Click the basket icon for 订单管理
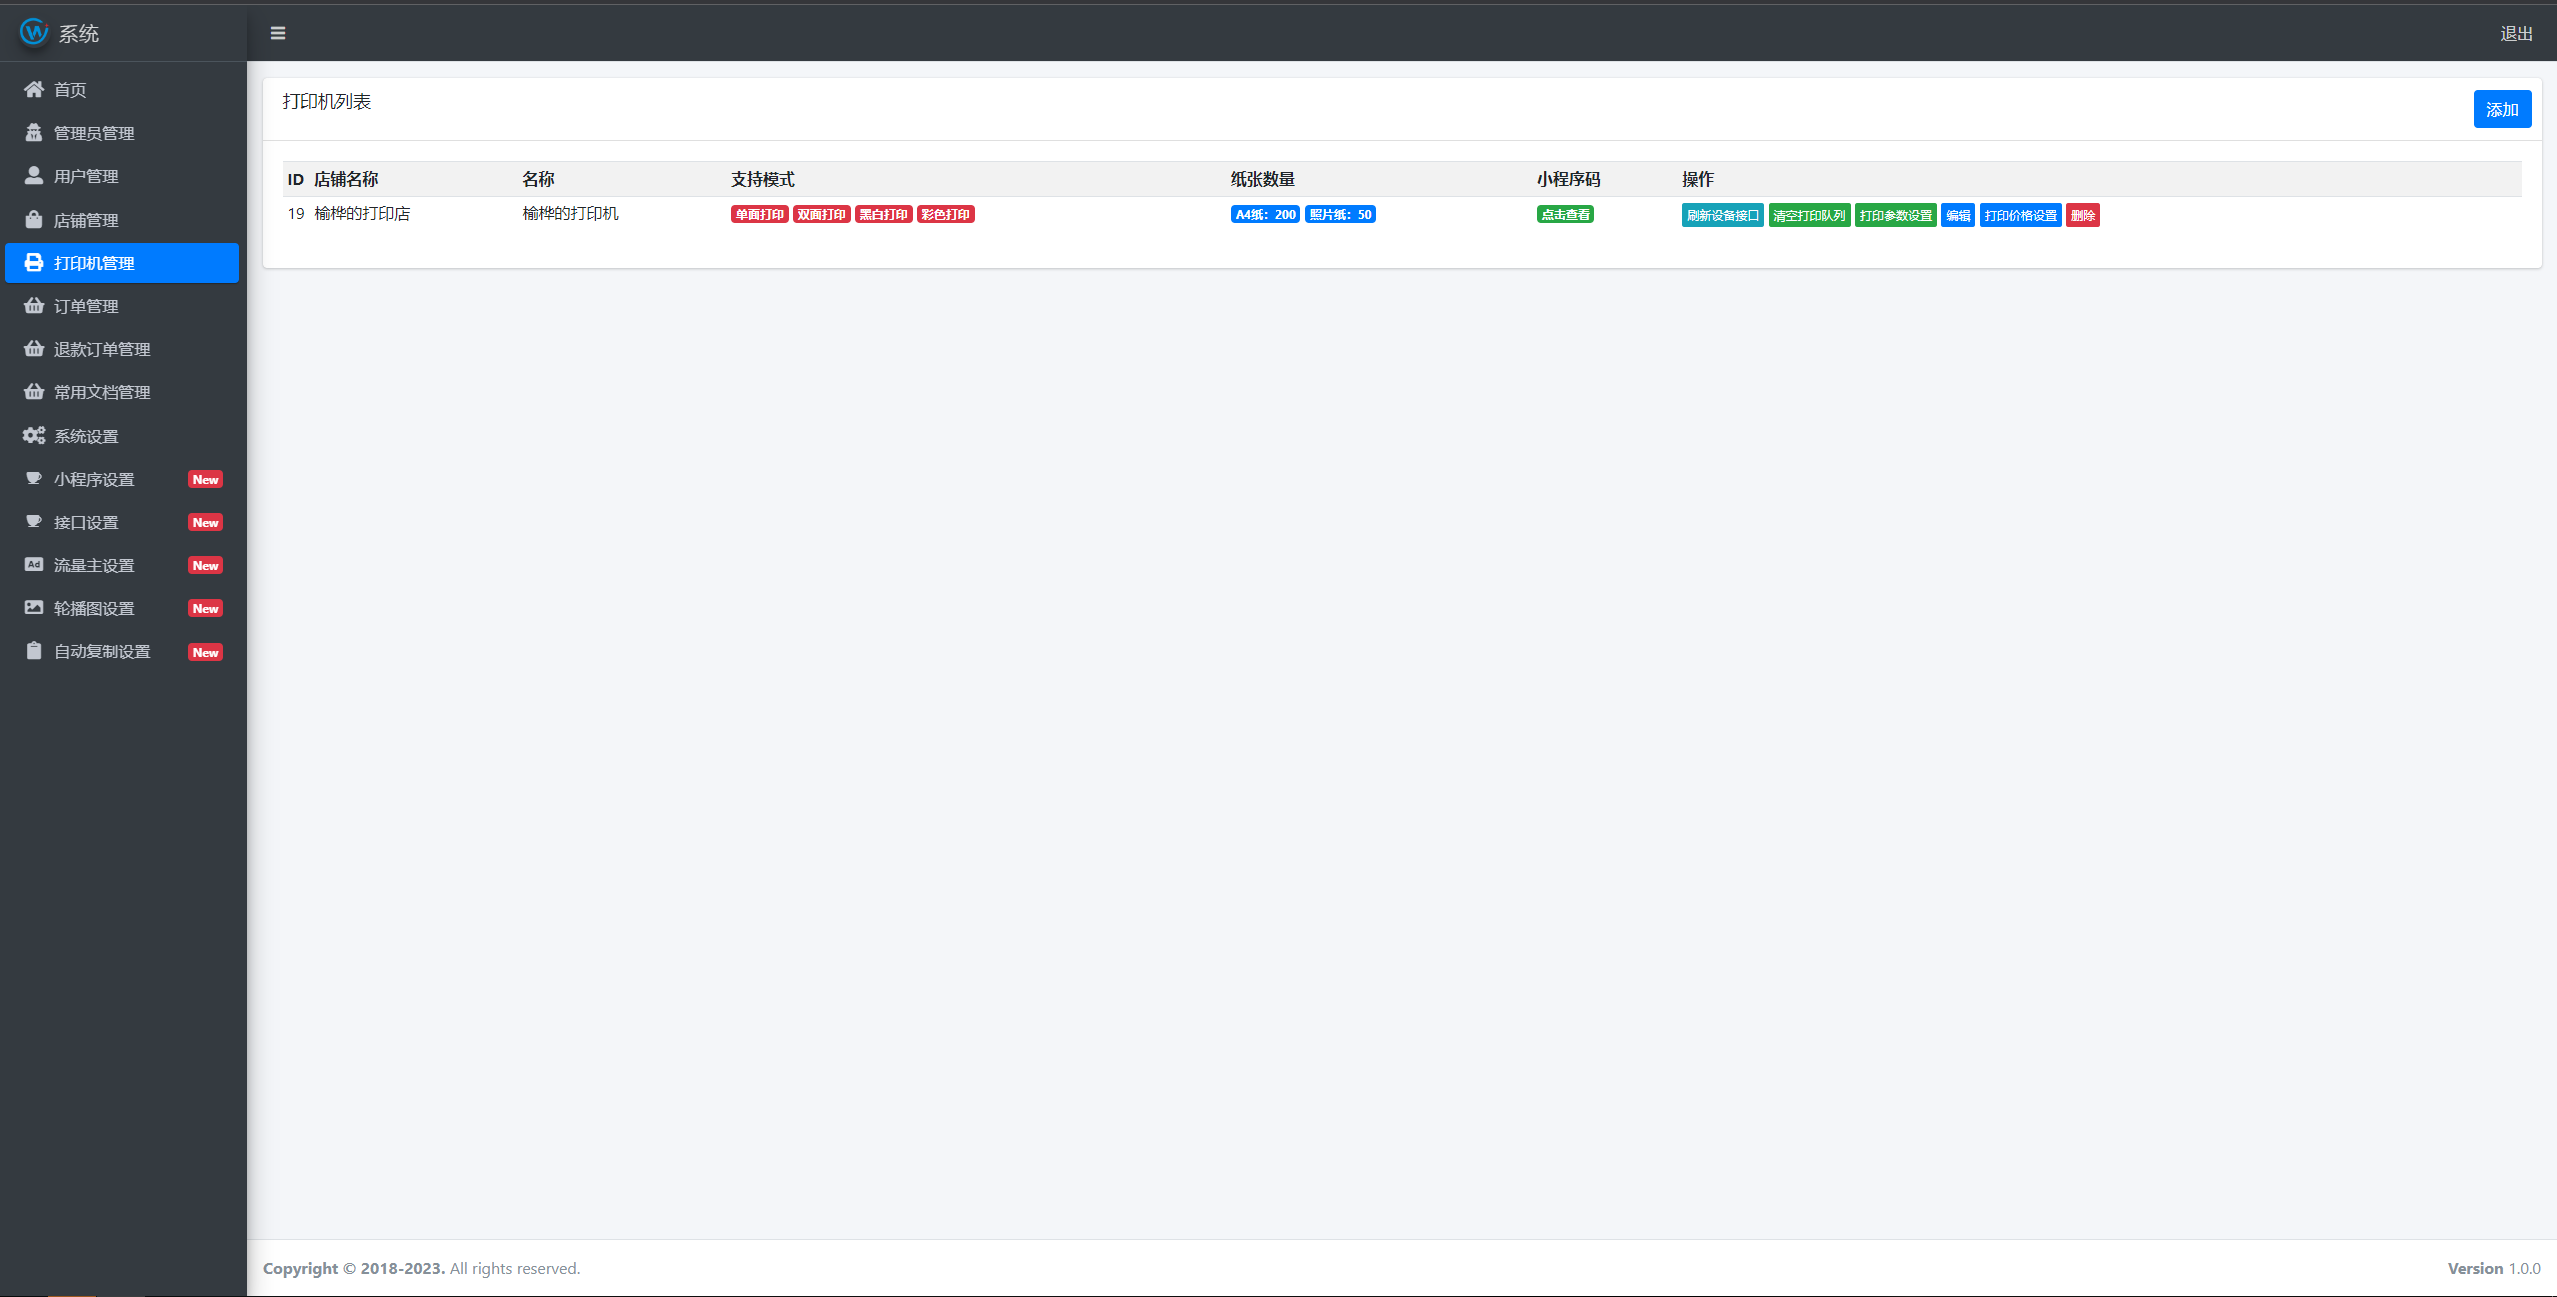2557x1297 pixels. pyautogui.click(x=34, y=305)
